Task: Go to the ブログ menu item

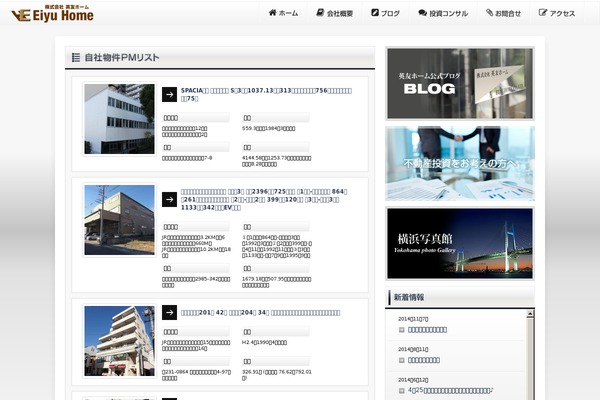Action: 386,13
